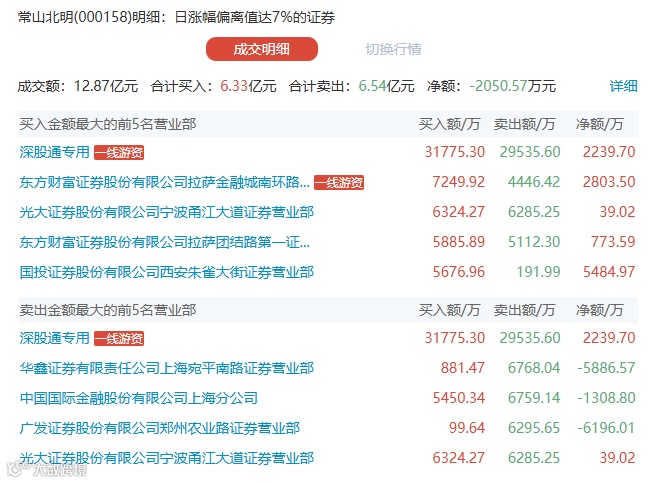This screenshot has width=655, height=483.
Task: Open the 详细 link
Action: coord(623,86)
